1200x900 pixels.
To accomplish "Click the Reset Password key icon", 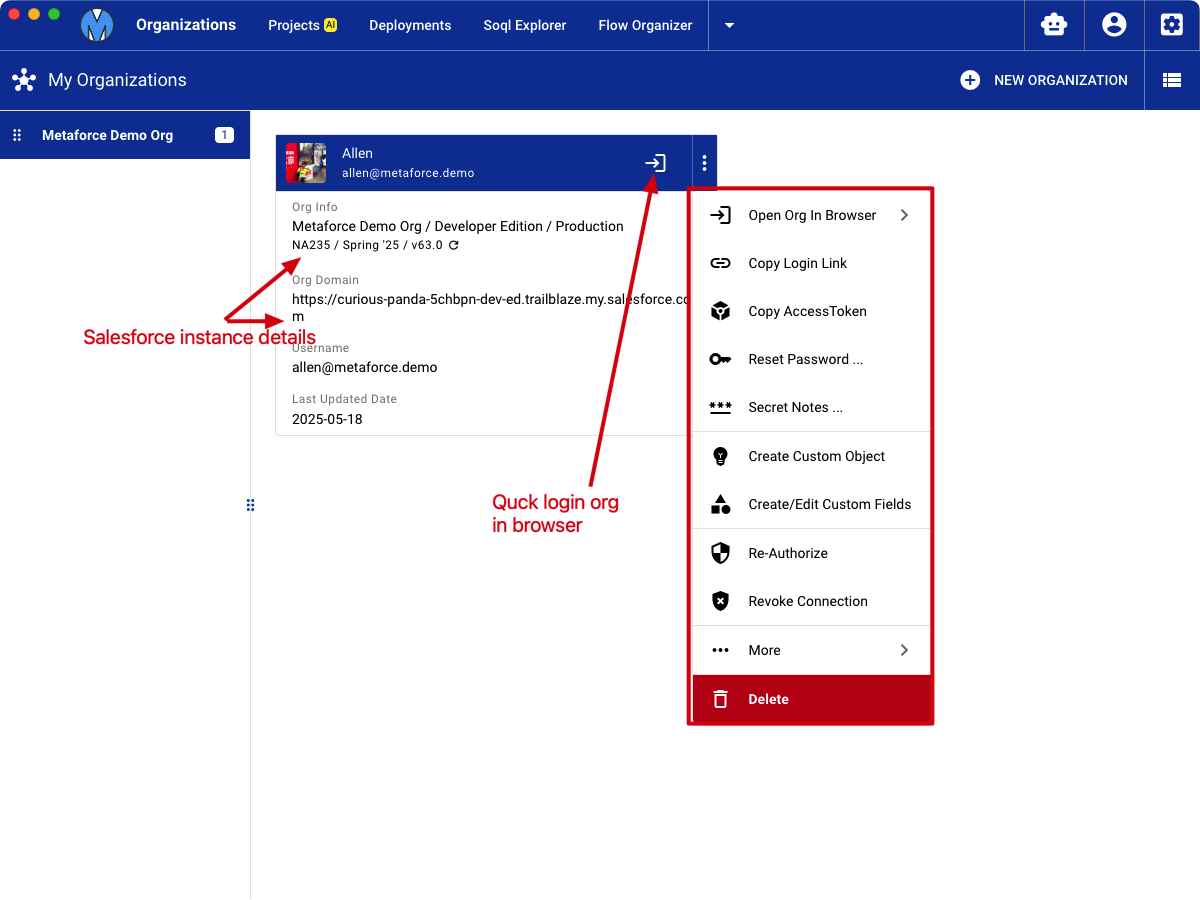I will point(720,359).
